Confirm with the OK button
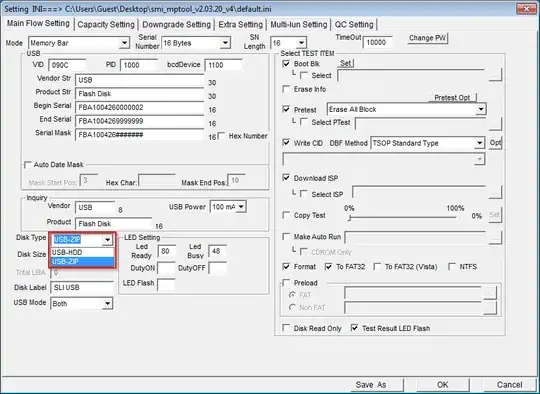This screenshot has width=540, height=394. (x=443, y=385)
